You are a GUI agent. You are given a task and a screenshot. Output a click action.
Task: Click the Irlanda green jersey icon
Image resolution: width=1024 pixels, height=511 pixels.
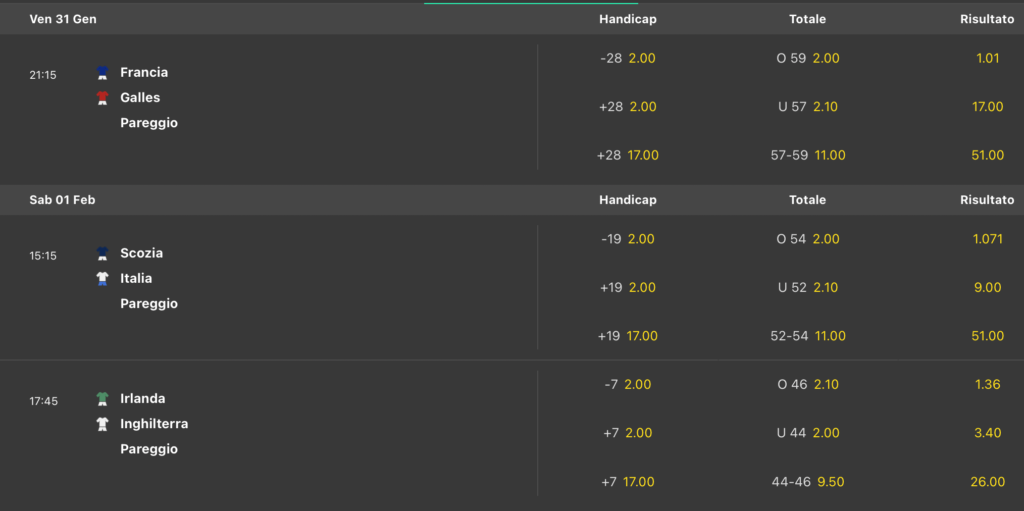pyautogui.click(x=102, y=399)
